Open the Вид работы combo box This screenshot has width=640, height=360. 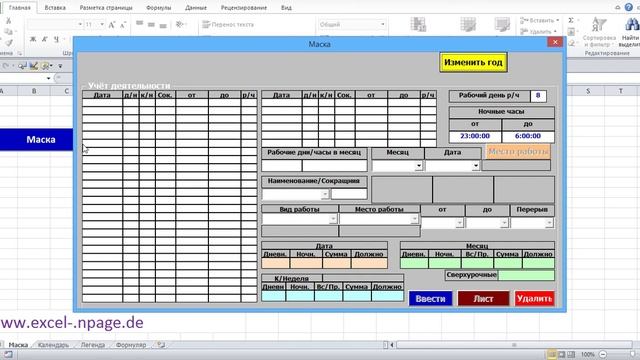[333, 219]
